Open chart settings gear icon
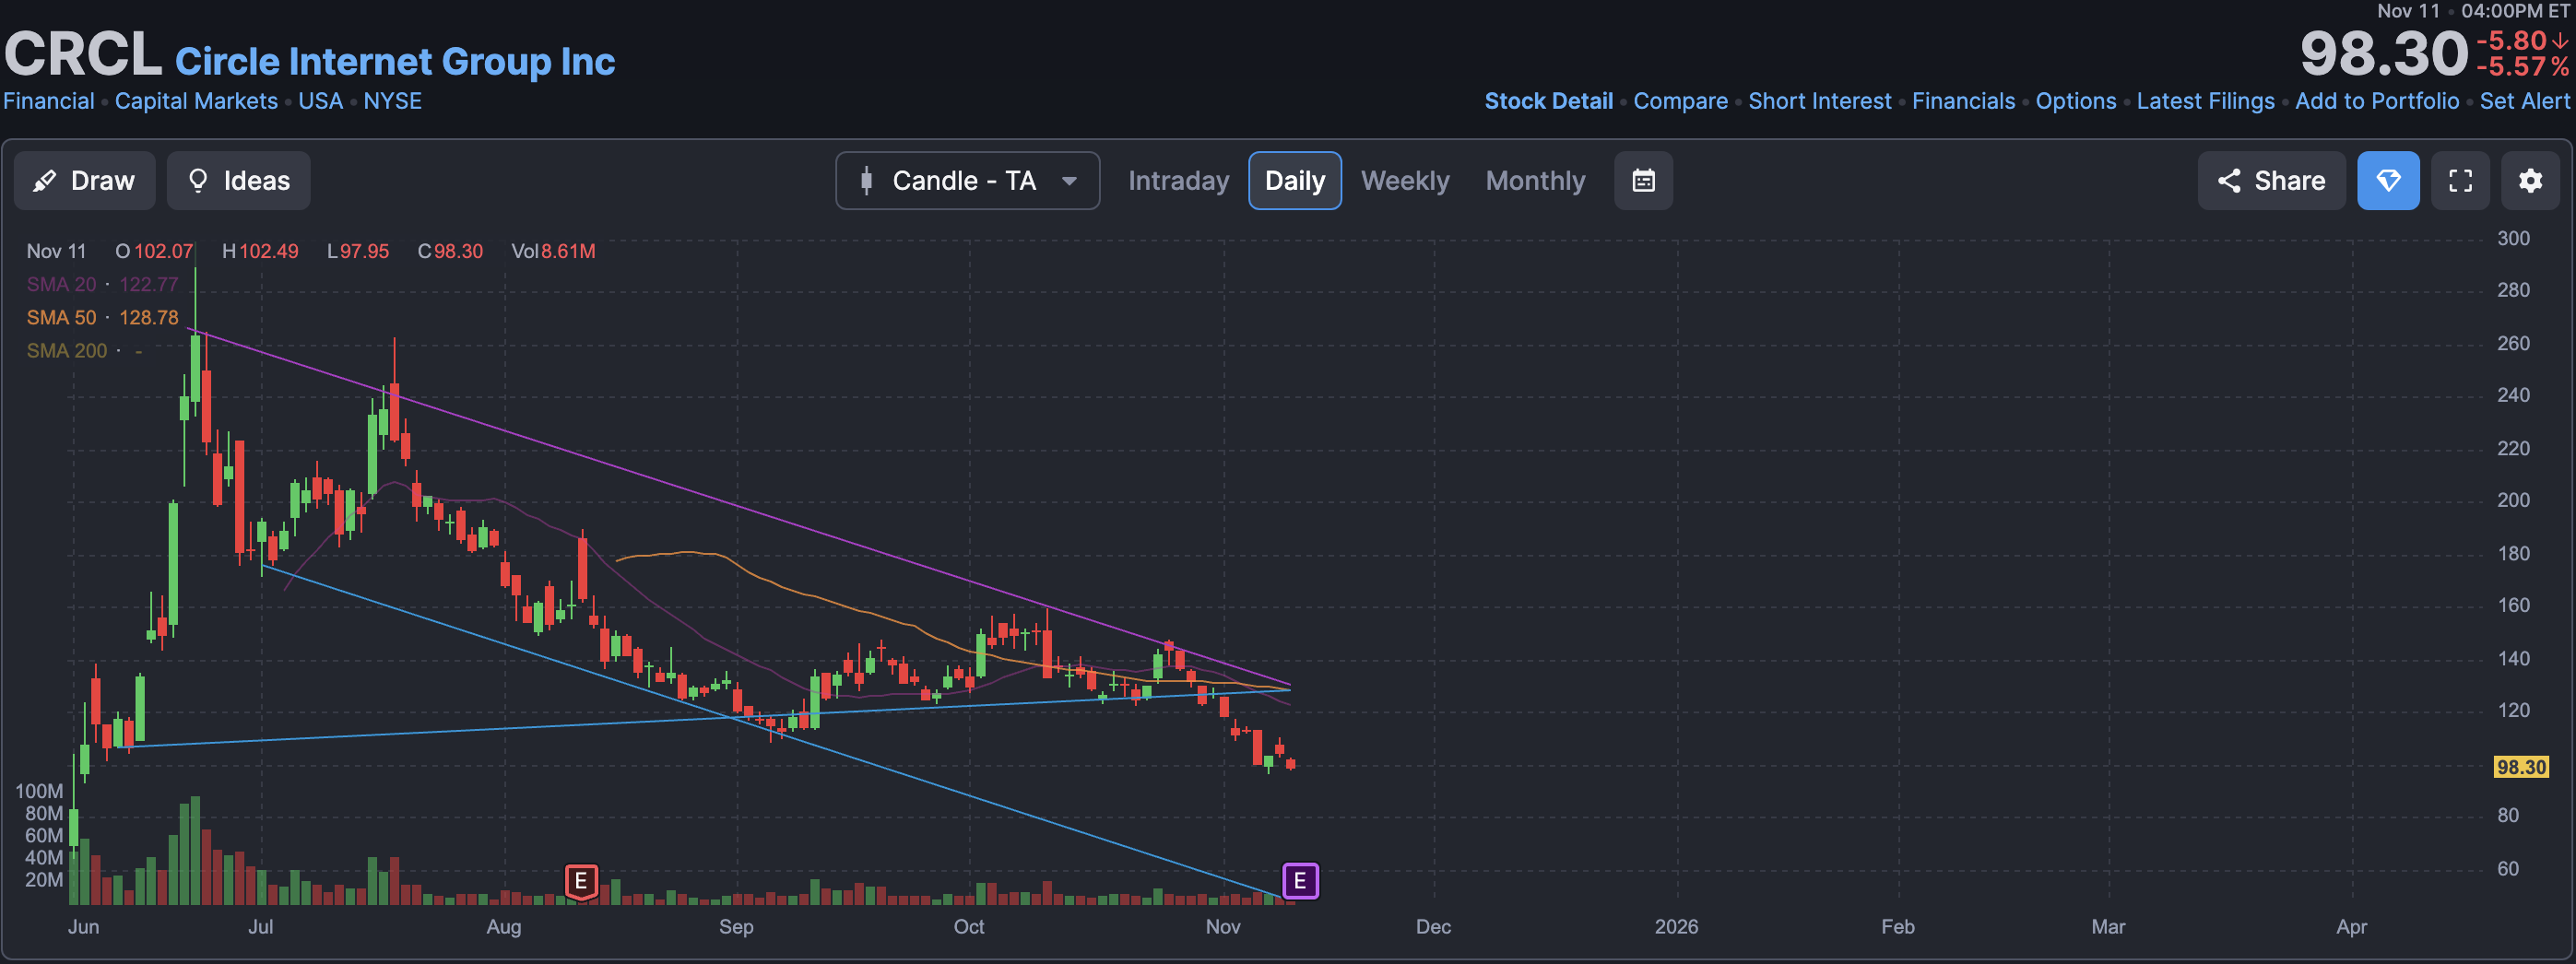 coord(2530,181)
